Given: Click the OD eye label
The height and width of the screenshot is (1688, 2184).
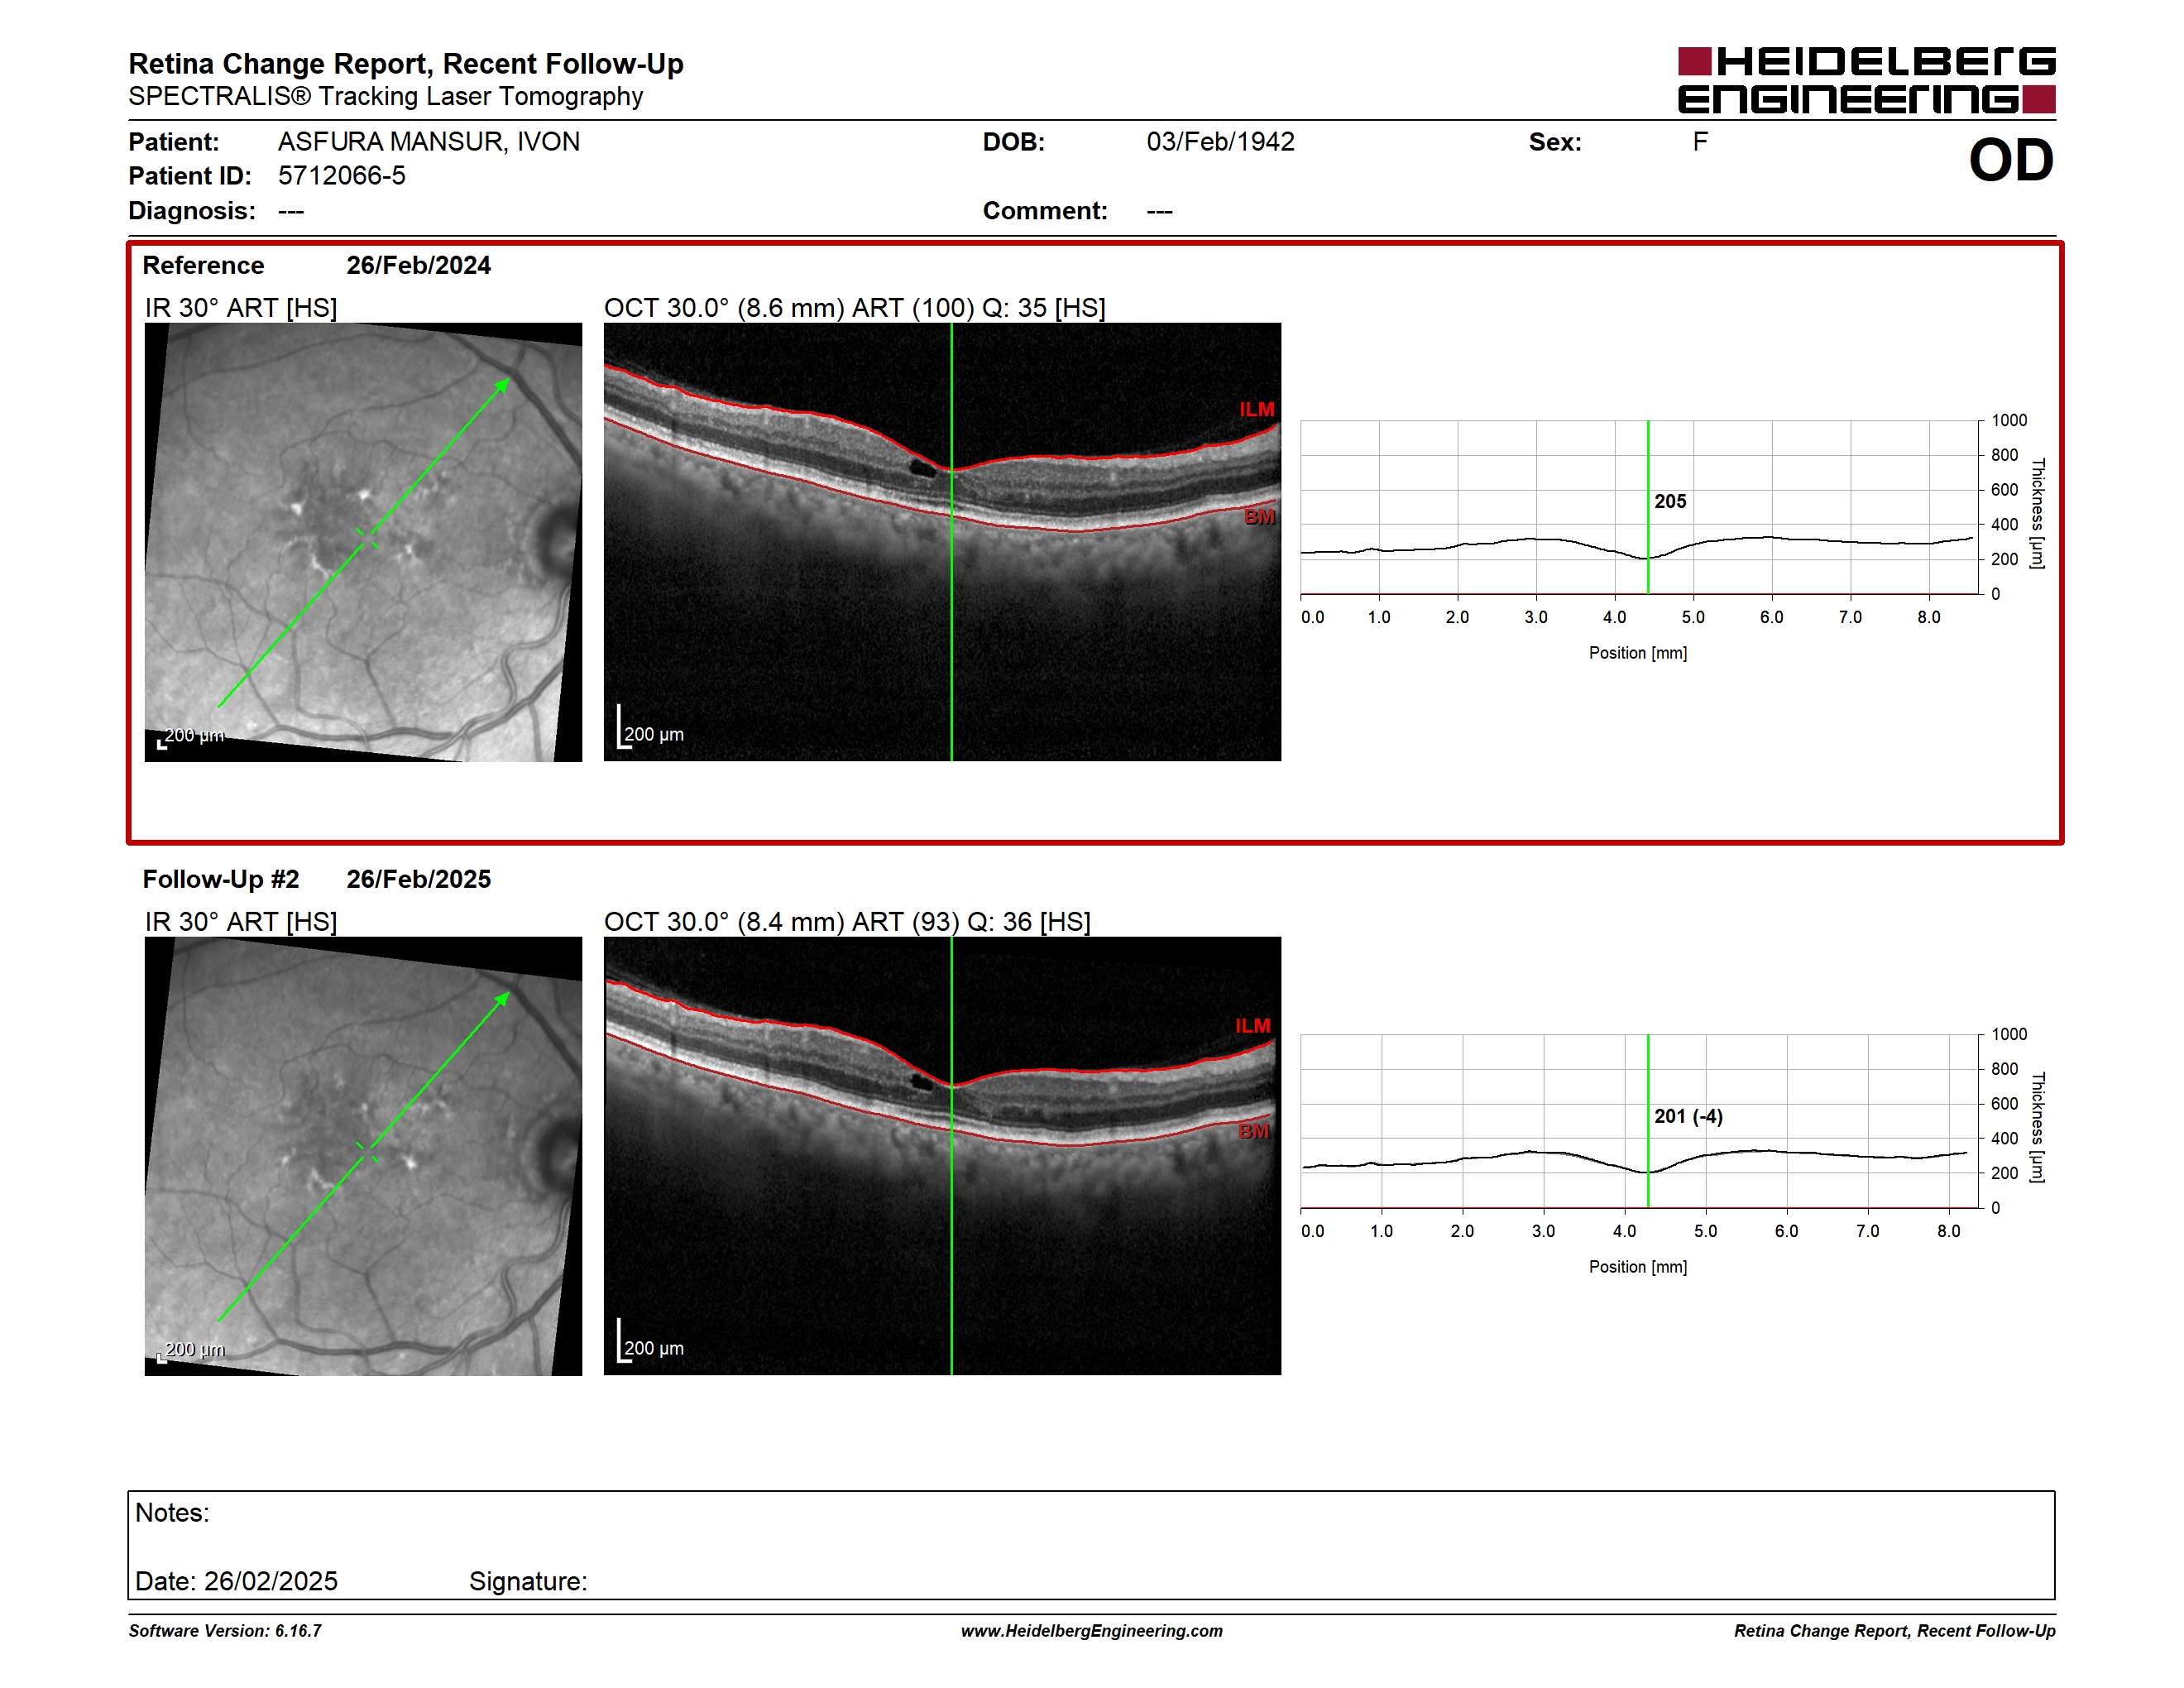Looking at the screenshot, I should [2010, 161].
